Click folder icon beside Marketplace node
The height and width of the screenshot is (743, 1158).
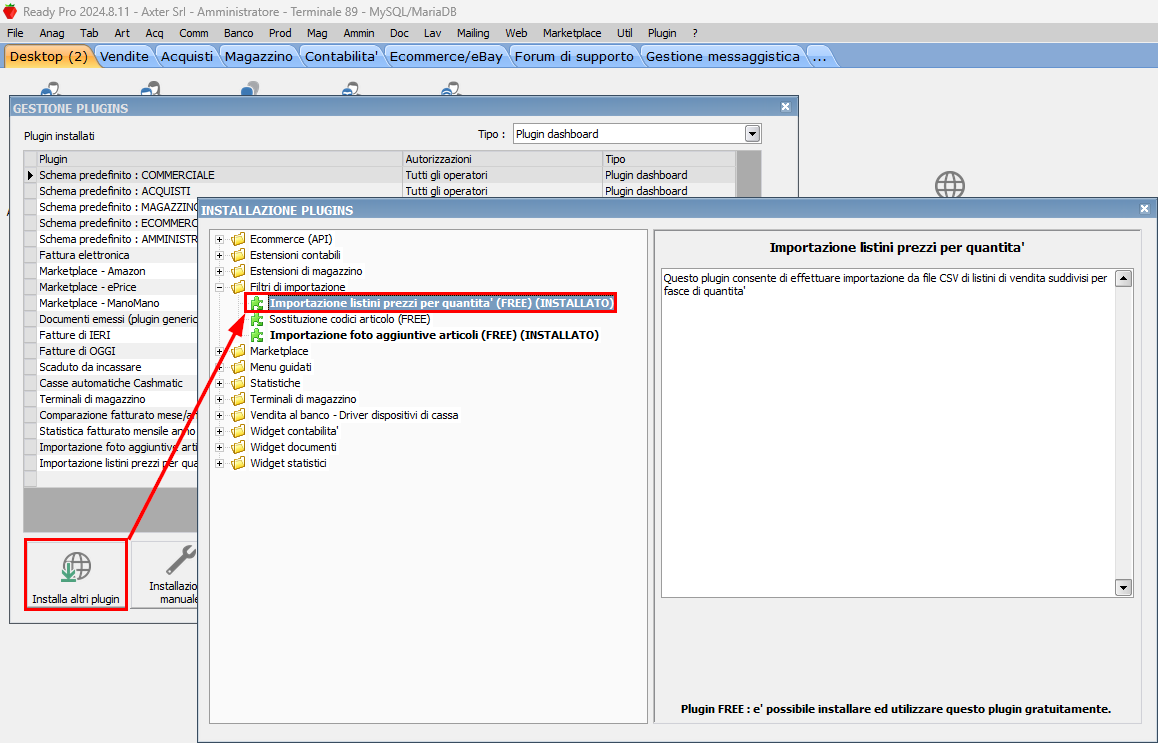pyautogui.click(x=238, y=352)
